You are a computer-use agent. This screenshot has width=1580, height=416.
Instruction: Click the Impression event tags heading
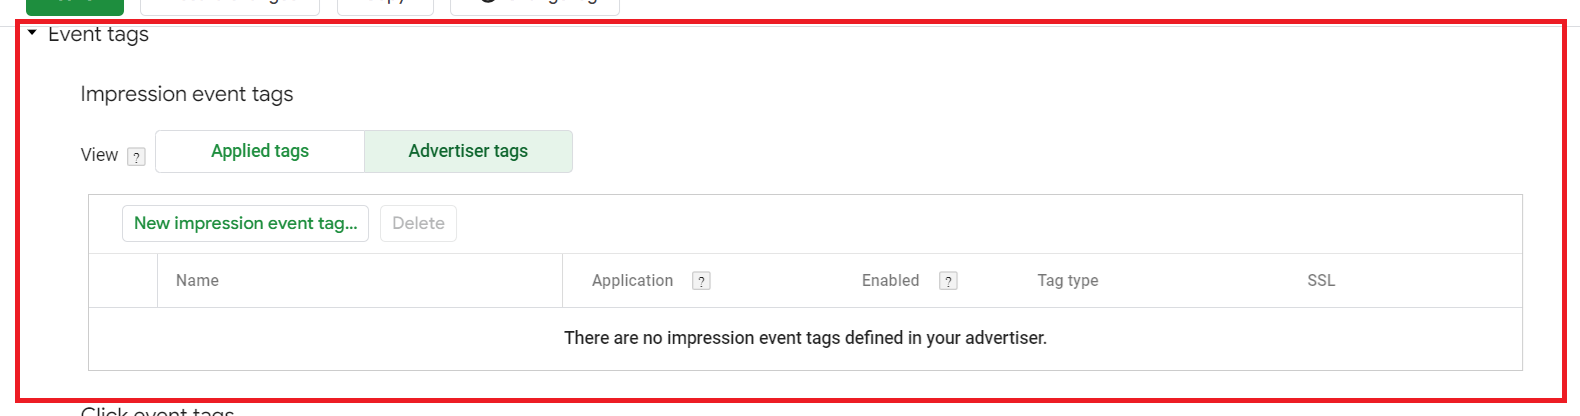187,94
